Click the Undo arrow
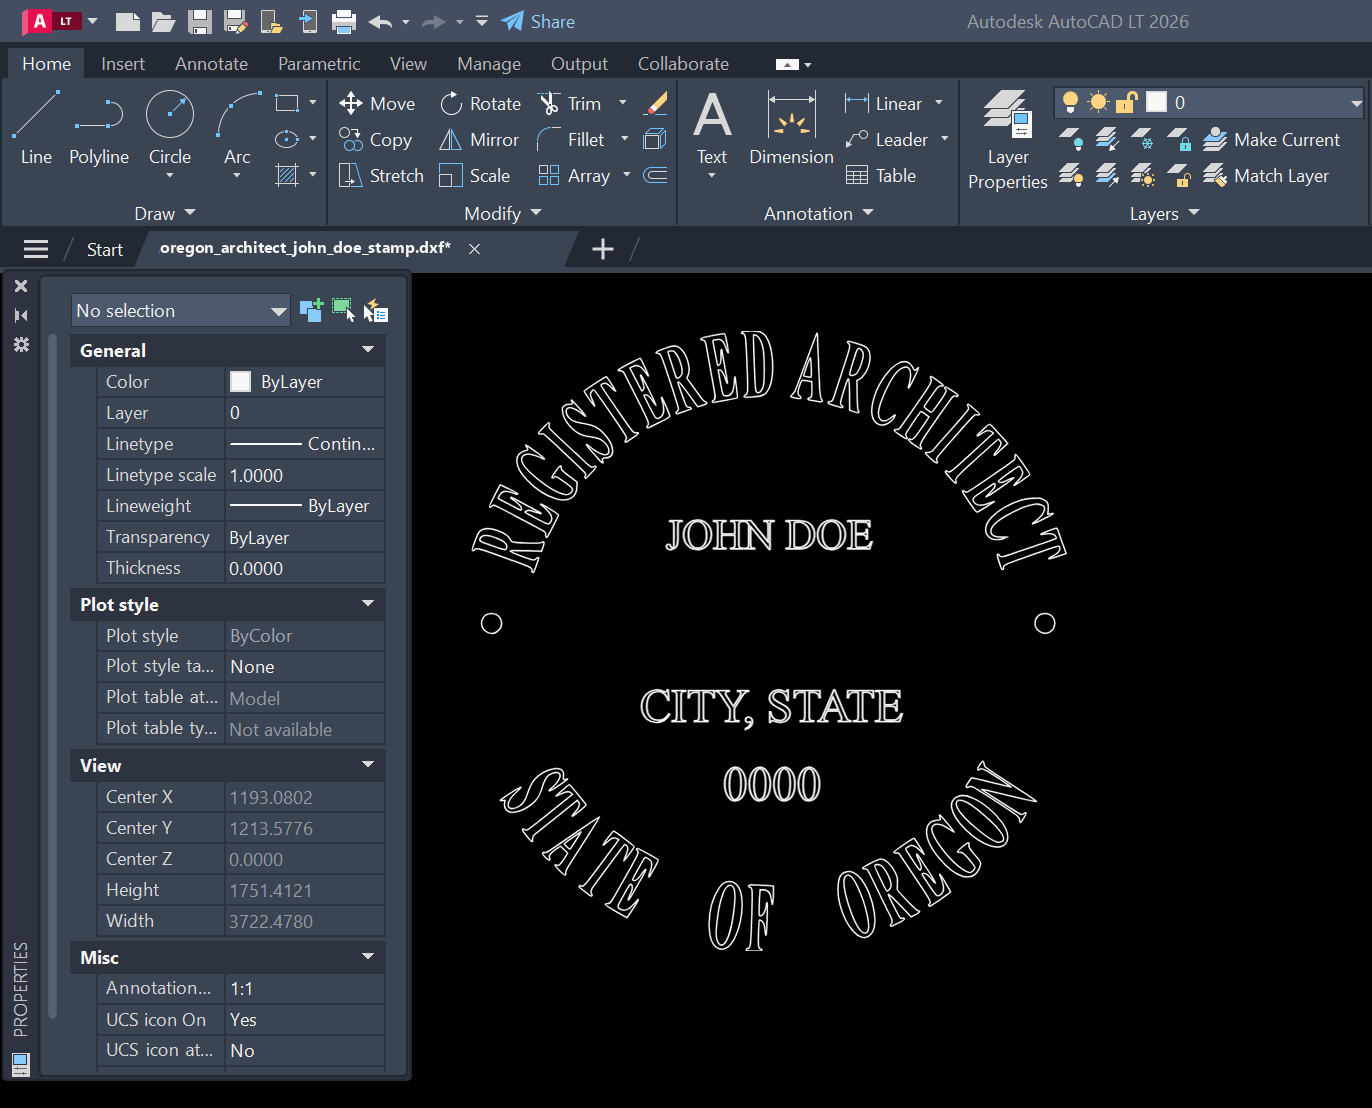 (380, 21)
